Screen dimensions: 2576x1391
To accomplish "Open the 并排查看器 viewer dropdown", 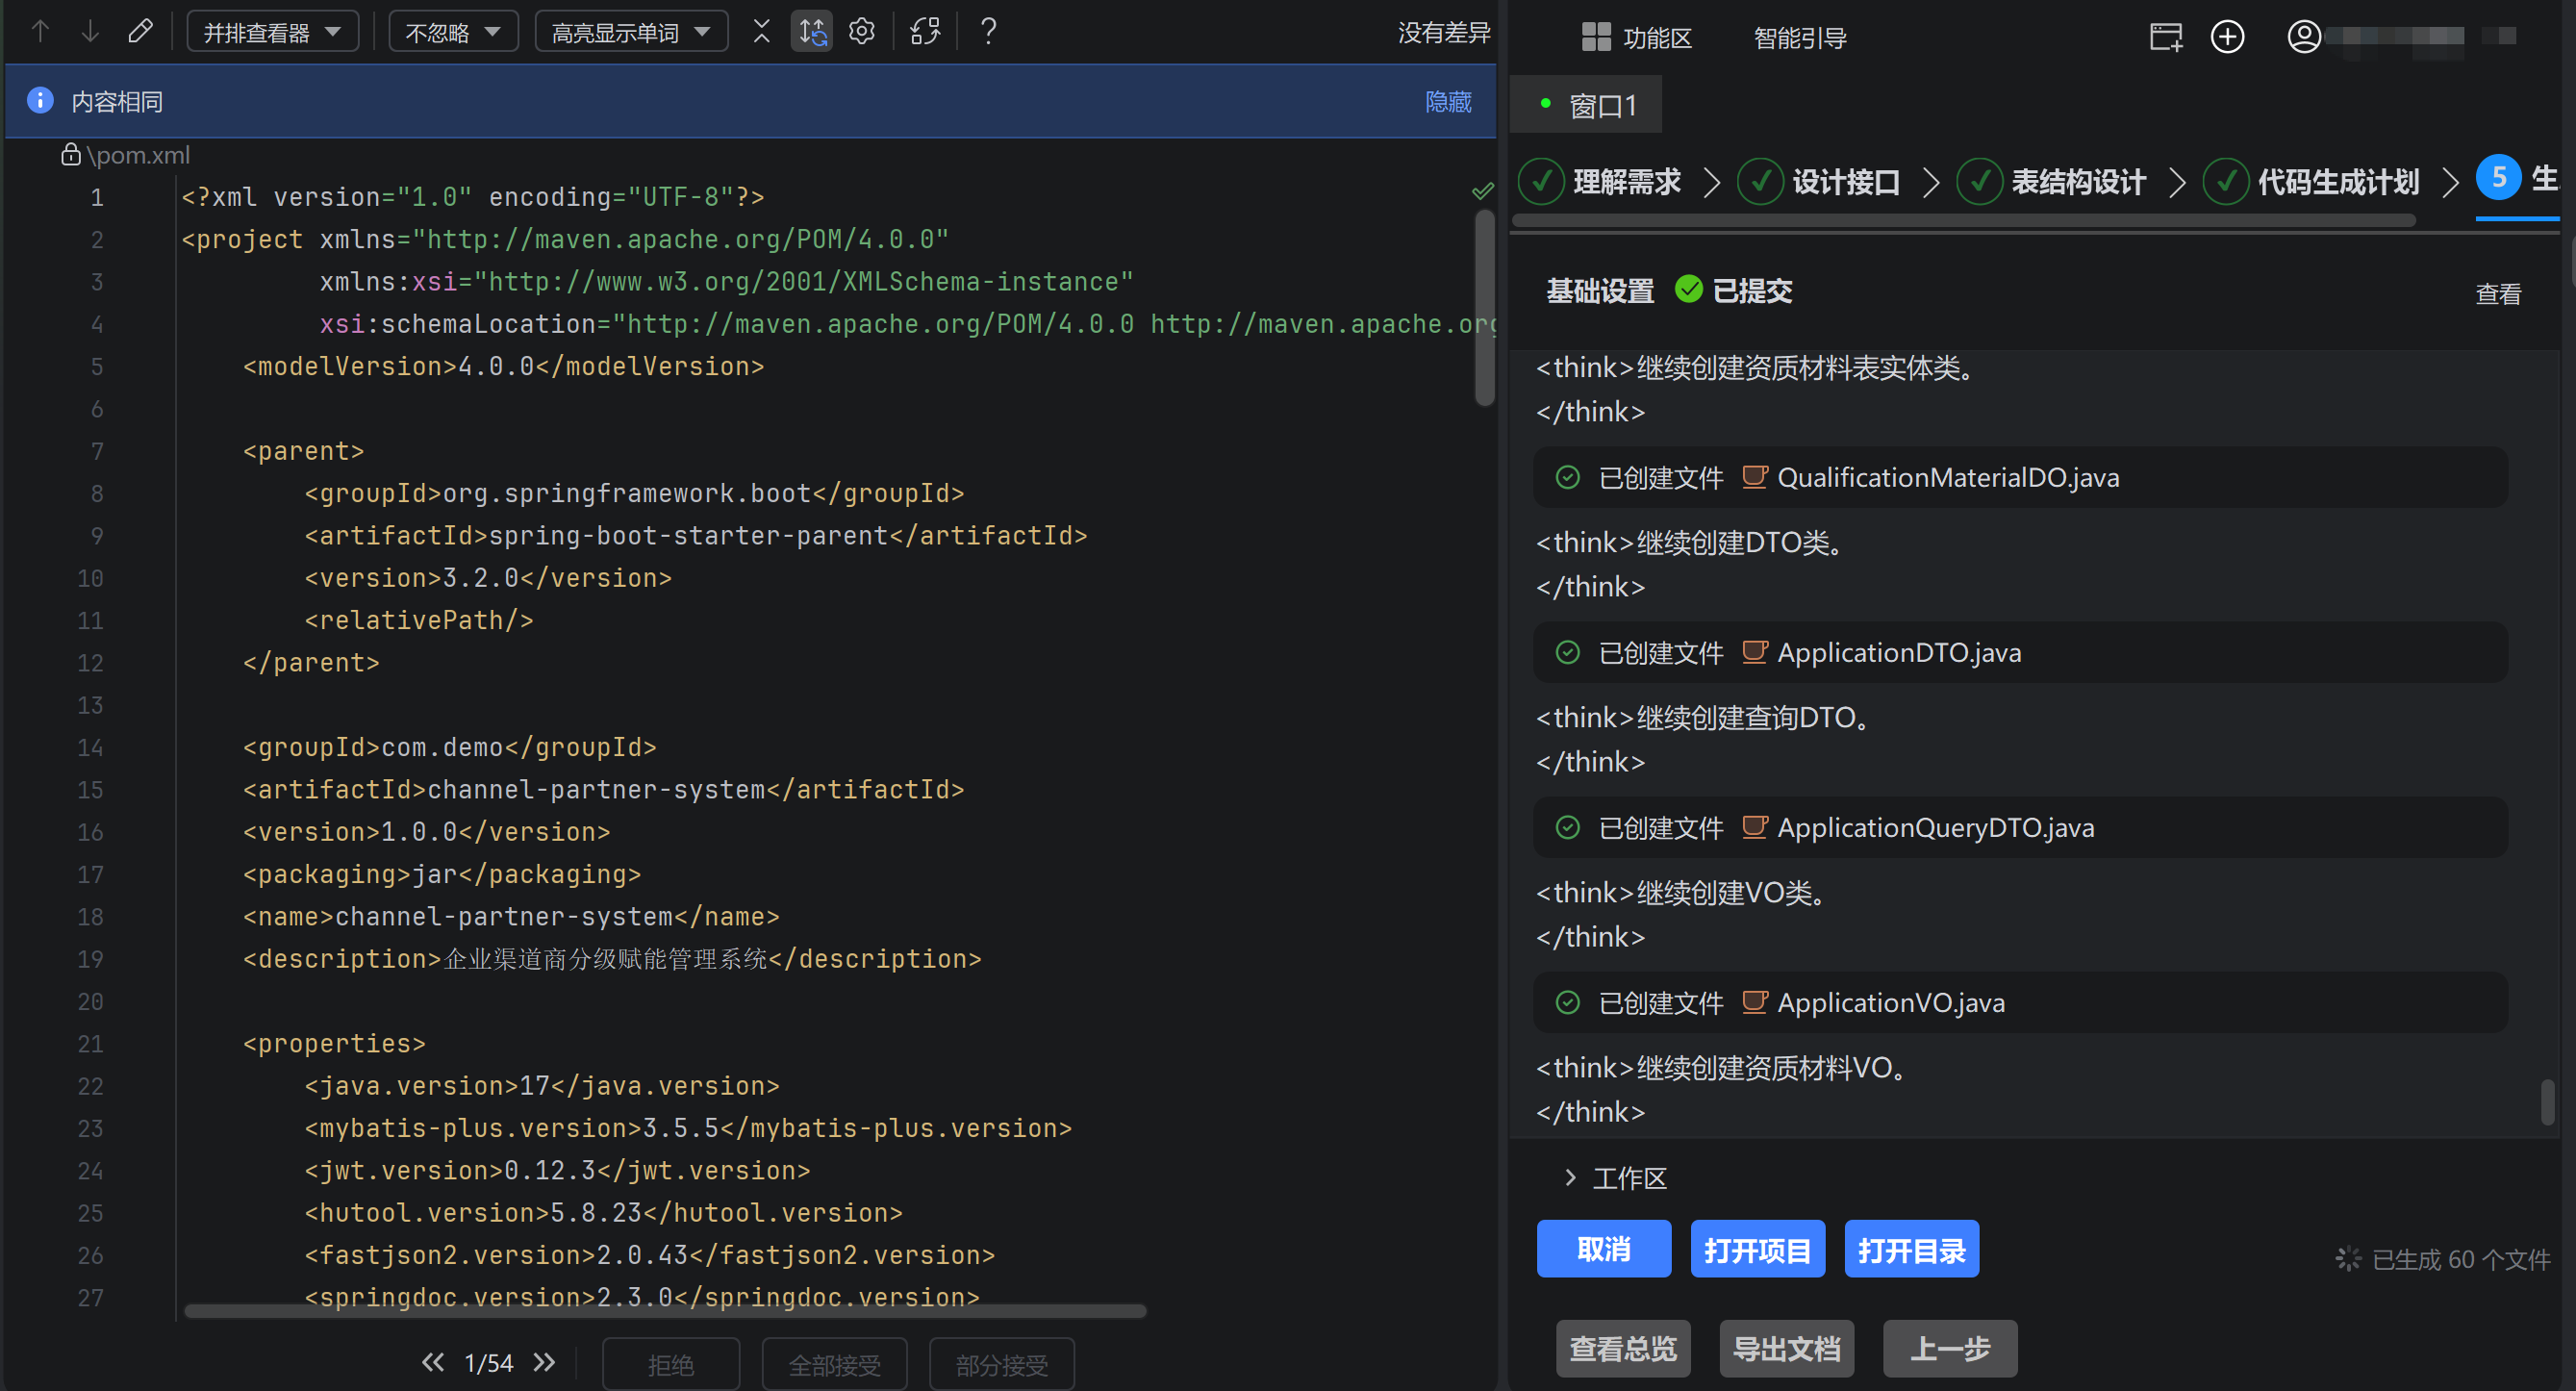I will point(273,32).
